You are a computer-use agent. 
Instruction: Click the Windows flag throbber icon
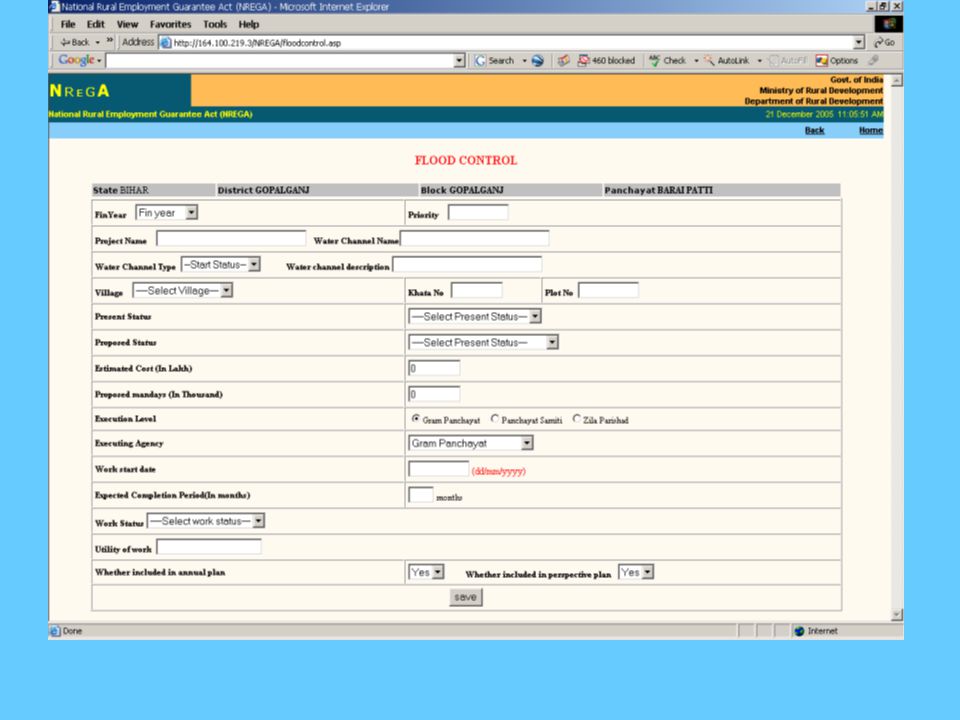click(x=889, y=24)
